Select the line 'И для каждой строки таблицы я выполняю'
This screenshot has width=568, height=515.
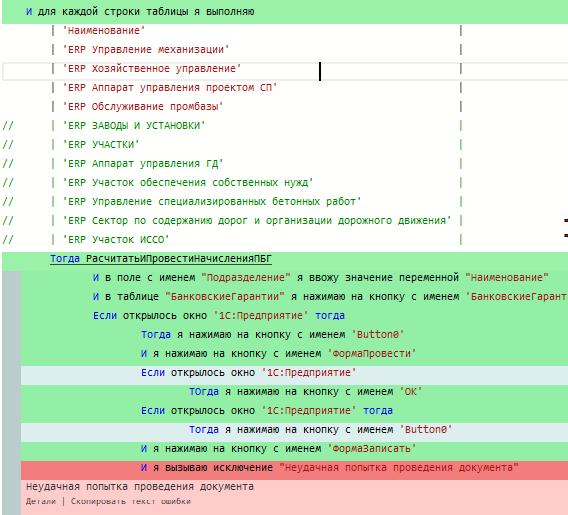[140, 12]
